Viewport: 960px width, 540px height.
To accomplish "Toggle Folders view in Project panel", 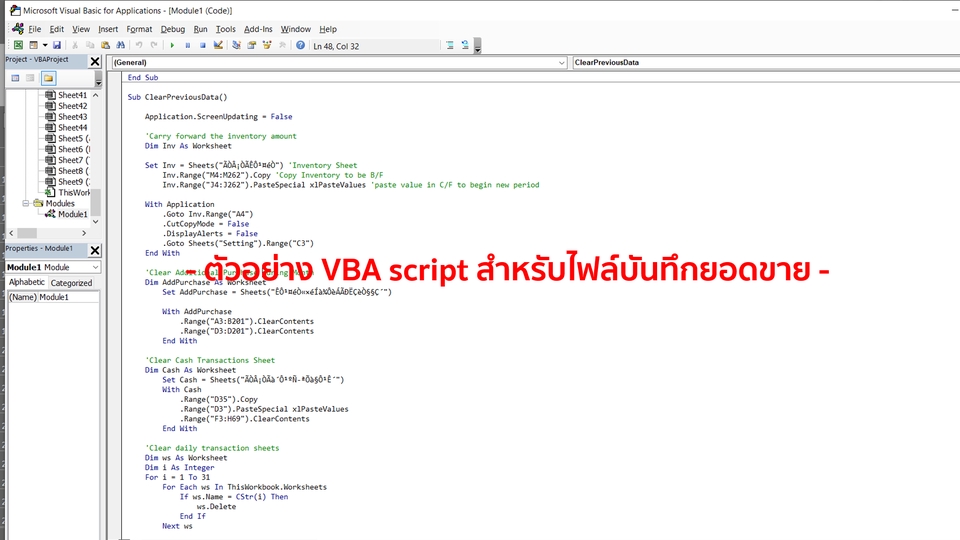I will click(x=48, y=78).
